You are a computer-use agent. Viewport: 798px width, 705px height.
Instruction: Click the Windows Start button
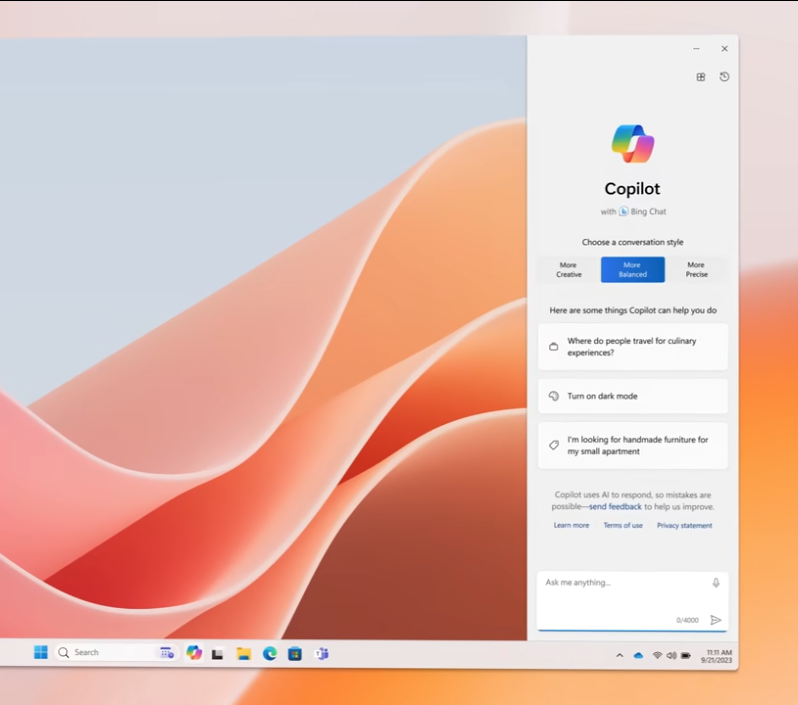pyautogui.click(x=41, y=653)
